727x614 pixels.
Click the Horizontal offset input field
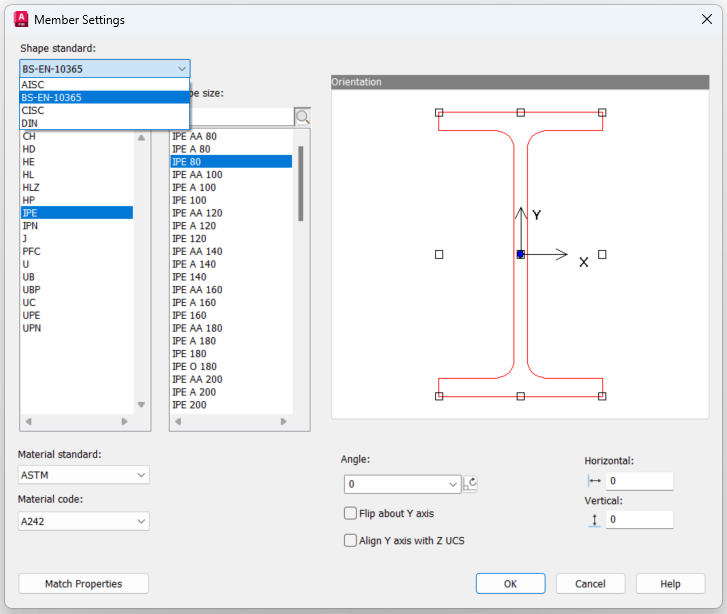639,481
